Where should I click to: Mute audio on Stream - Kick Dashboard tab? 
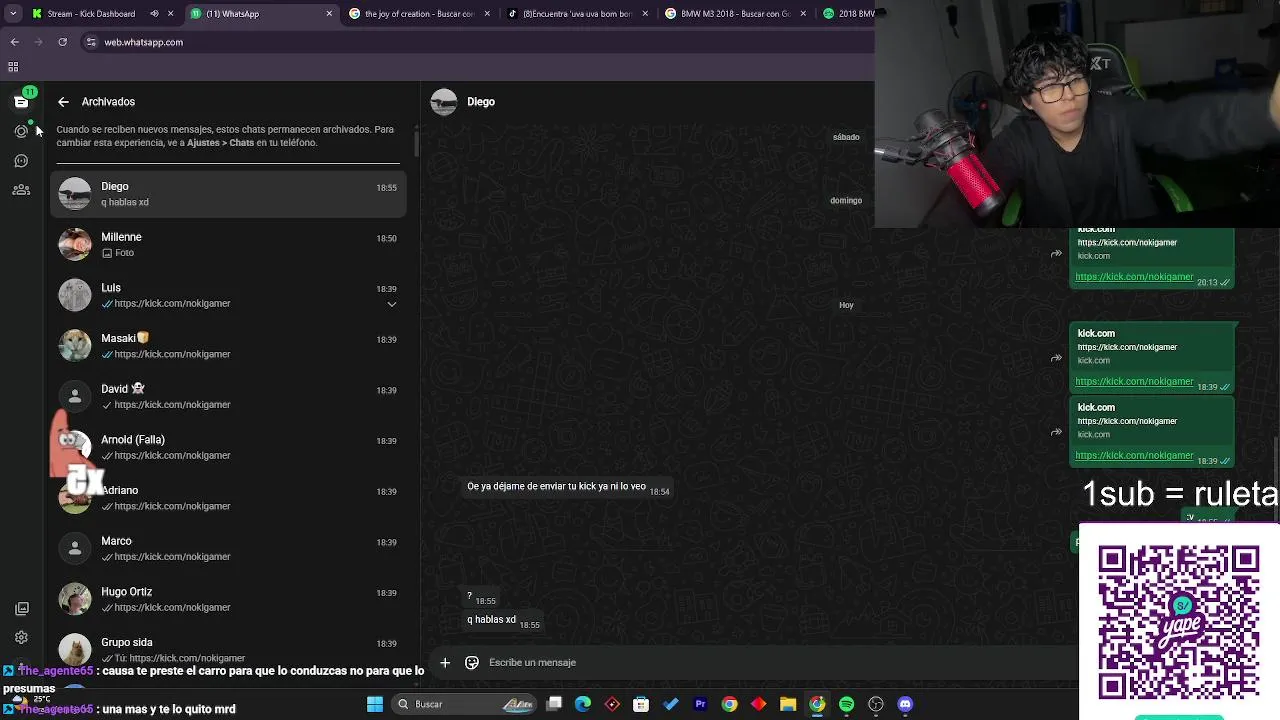click(x=154, y=14)
